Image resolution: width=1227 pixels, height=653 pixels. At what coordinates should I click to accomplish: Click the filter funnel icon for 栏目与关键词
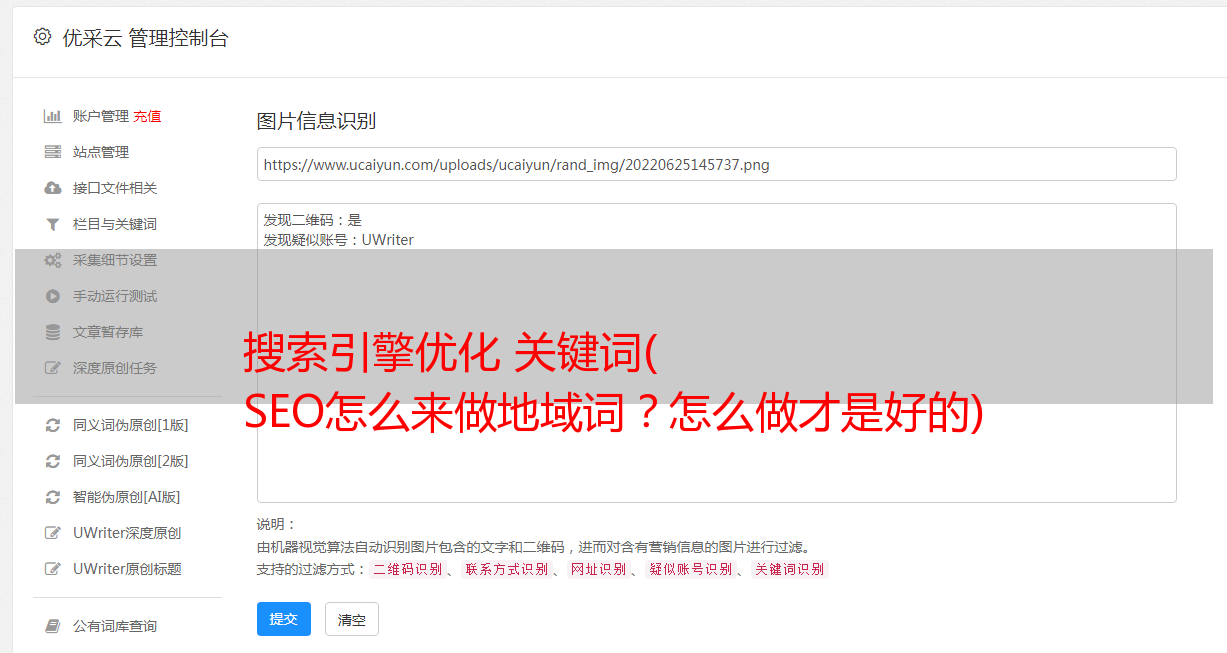point(53,224)
